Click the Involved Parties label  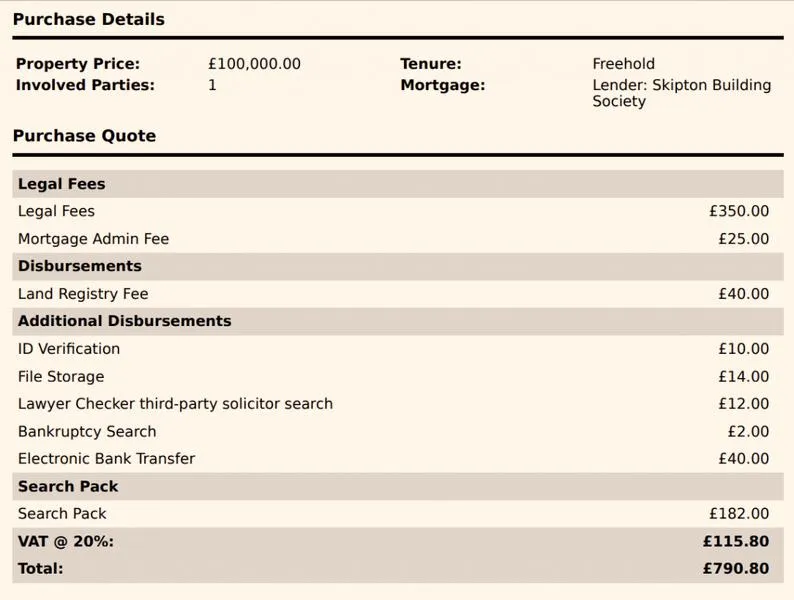tap(85, 85)
